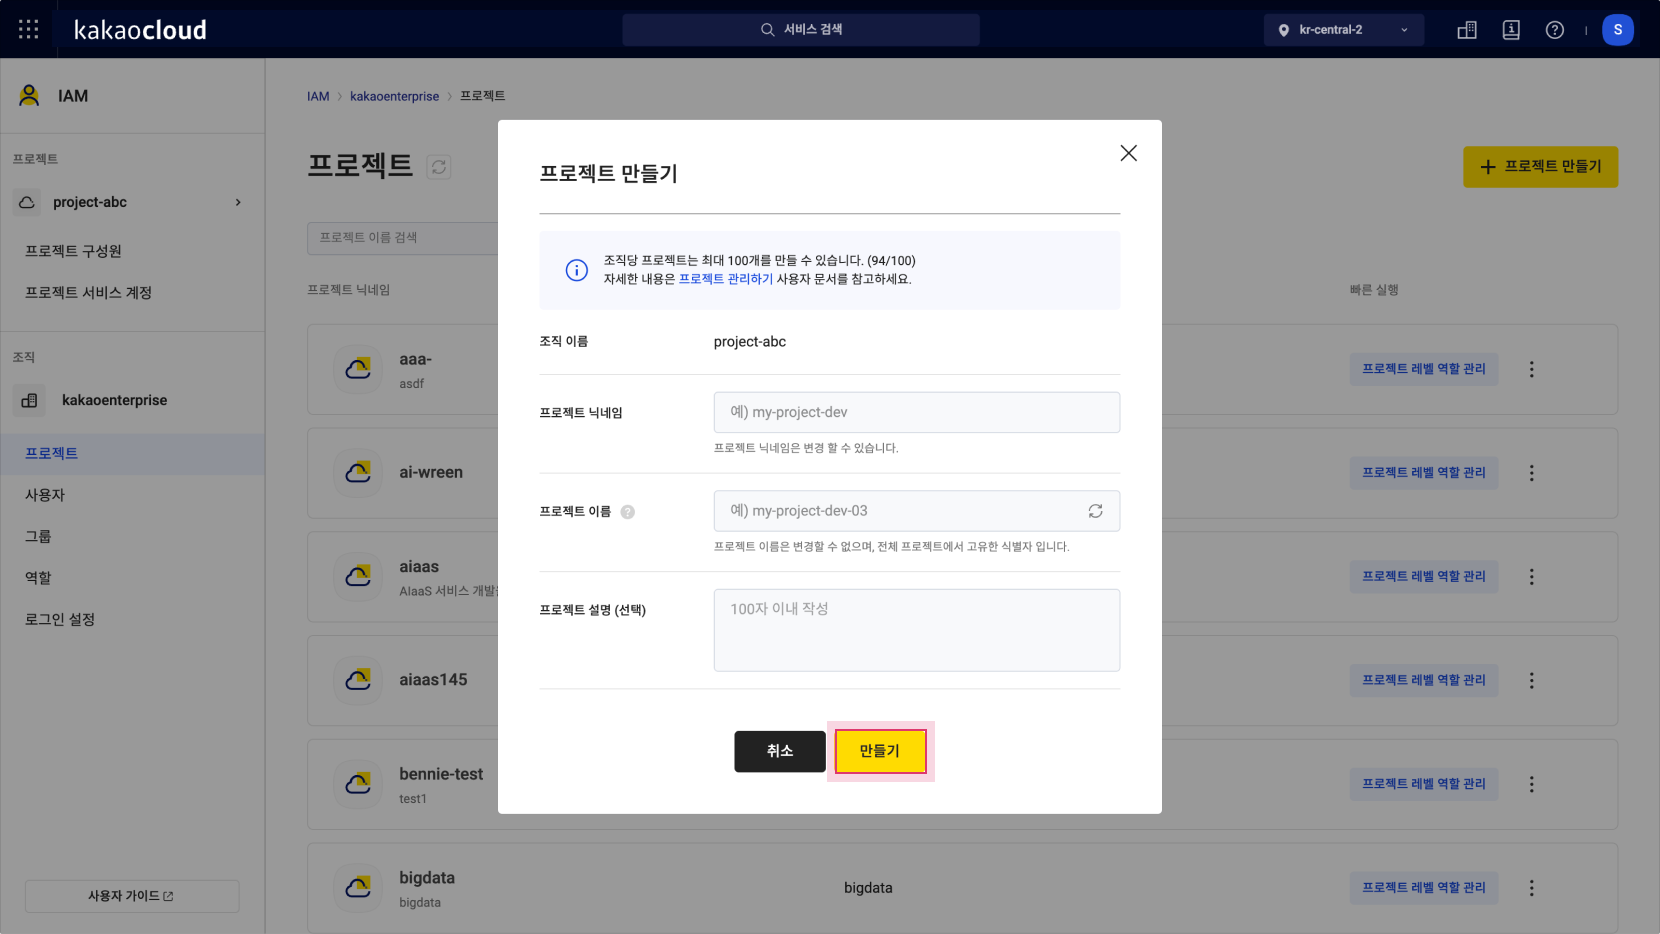Focus the 프로젝트 닉네임 input field
1660x934 pixels.
click(x=917, y=412)
